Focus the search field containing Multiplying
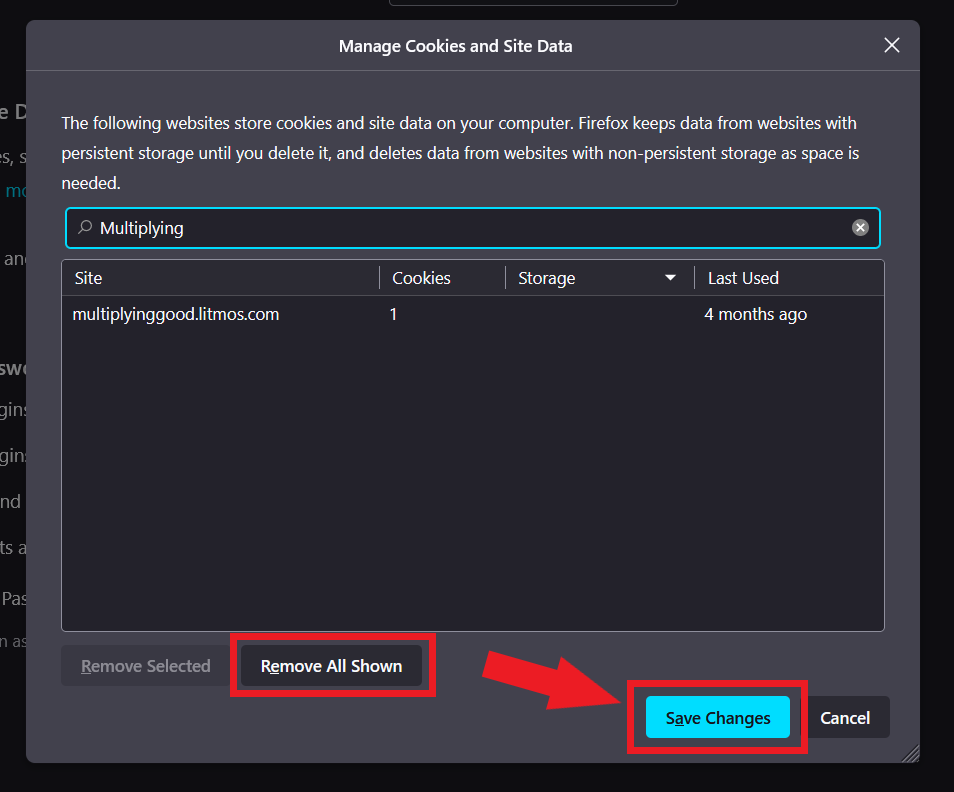954x792 pixels. pos(470,228)
